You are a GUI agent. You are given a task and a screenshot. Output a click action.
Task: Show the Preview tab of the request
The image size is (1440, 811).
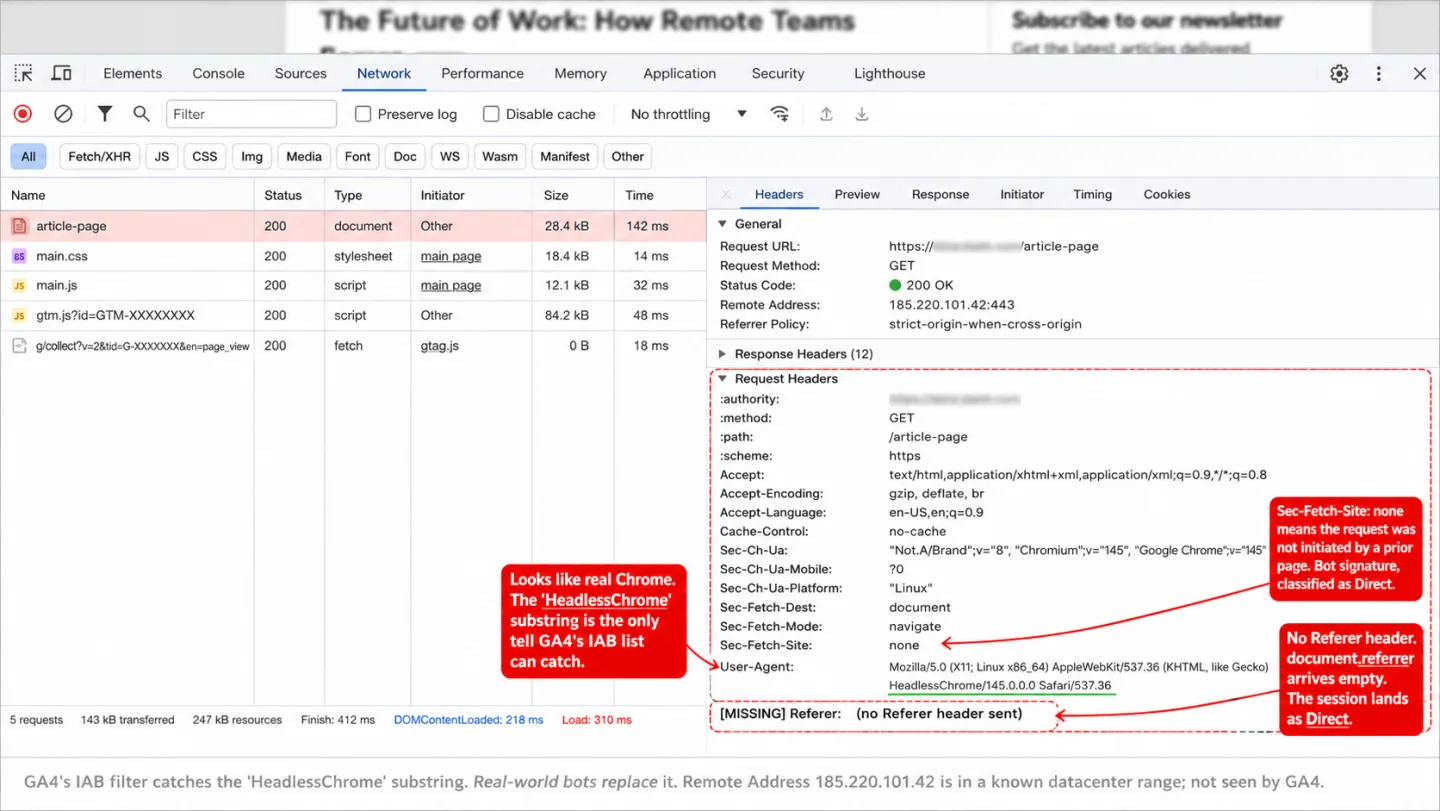pyautogui.click(x=857, y=194)
